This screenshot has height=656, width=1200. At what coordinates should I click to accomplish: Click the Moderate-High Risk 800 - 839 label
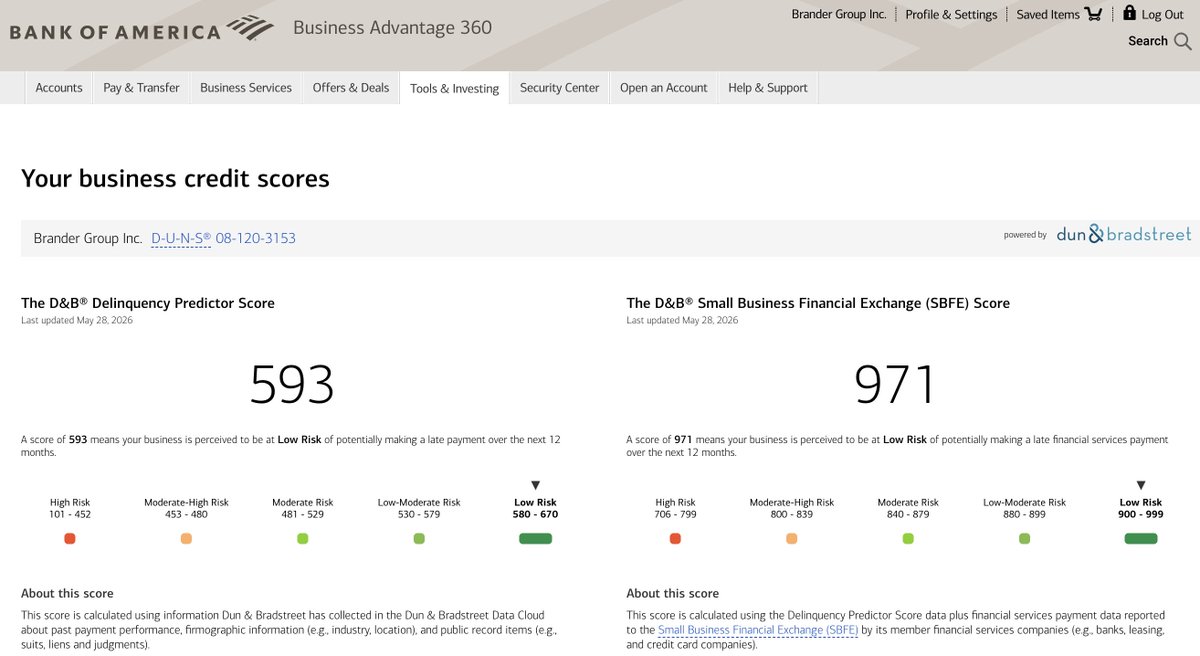tap(792, 508)
